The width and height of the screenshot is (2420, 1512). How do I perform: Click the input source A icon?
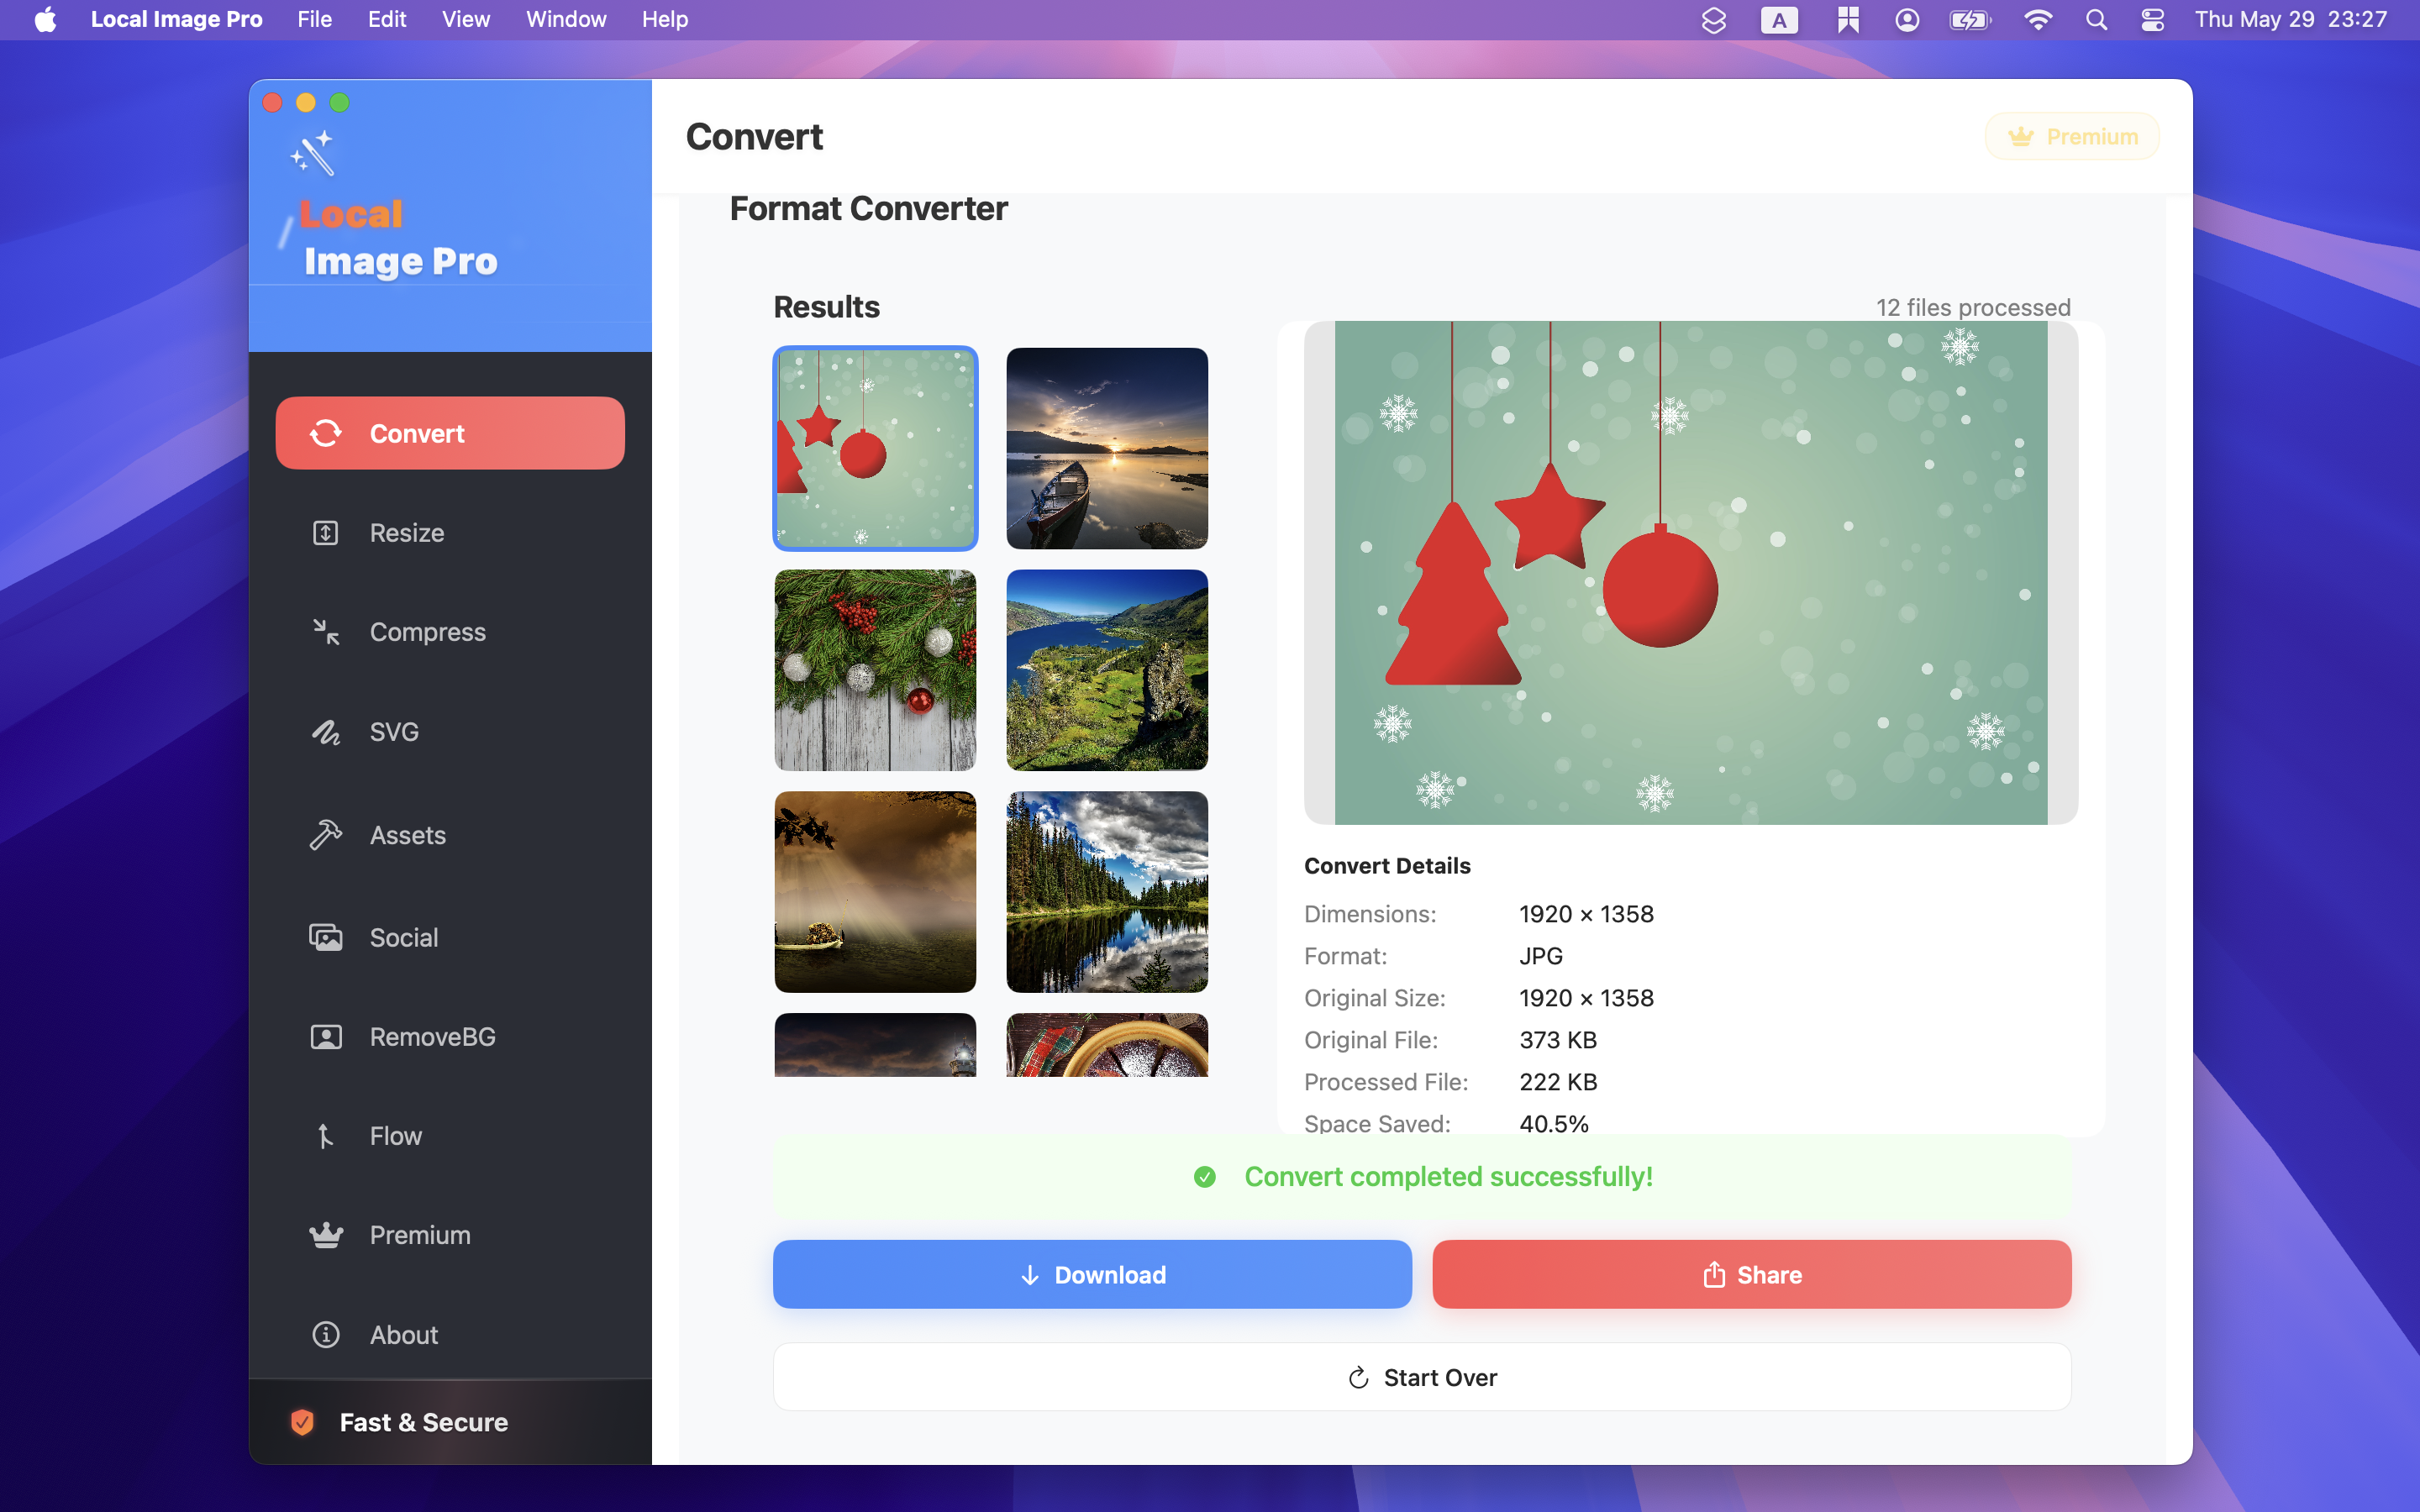(x=1779, y=19)
